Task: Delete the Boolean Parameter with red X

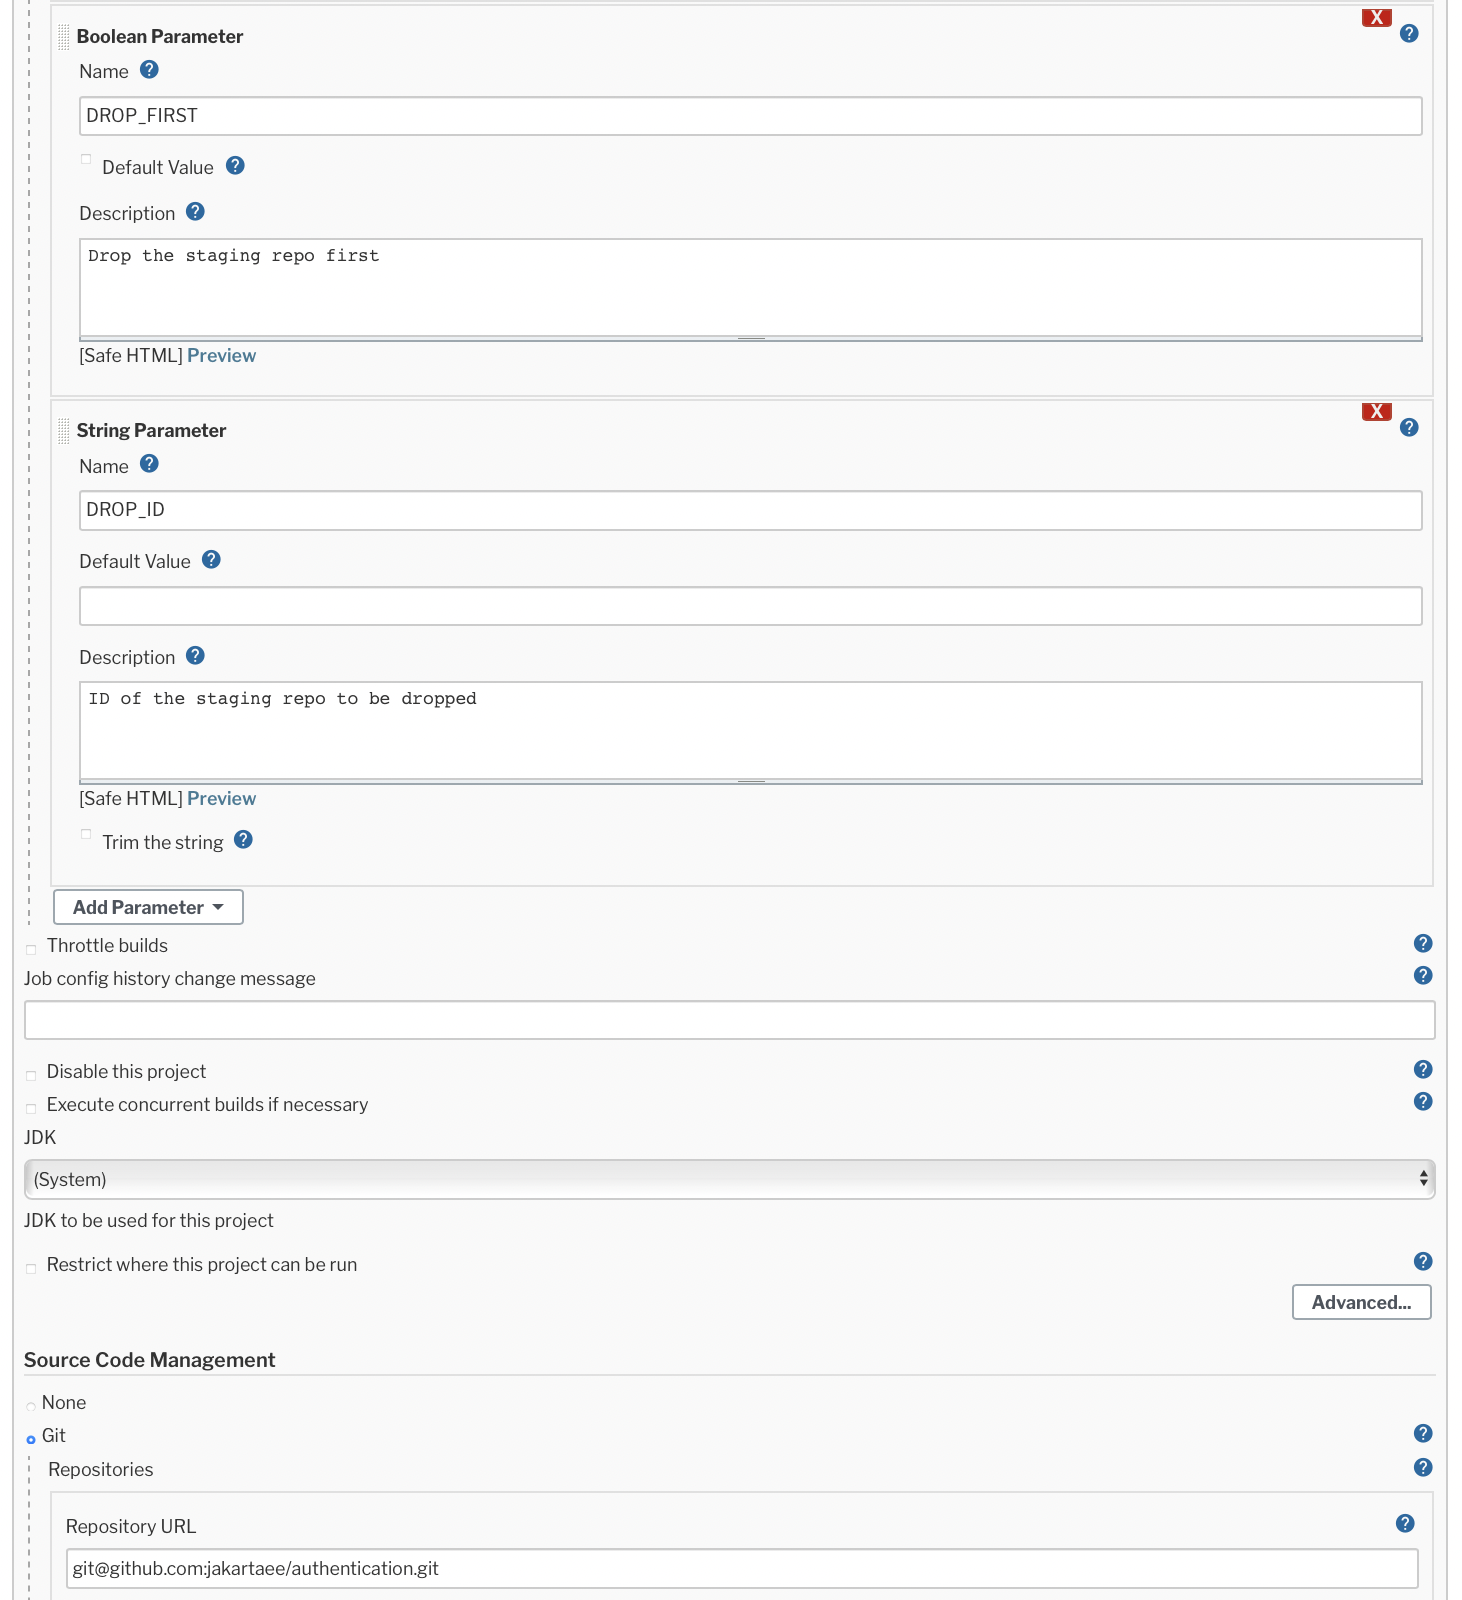Action: [1376, 18]
